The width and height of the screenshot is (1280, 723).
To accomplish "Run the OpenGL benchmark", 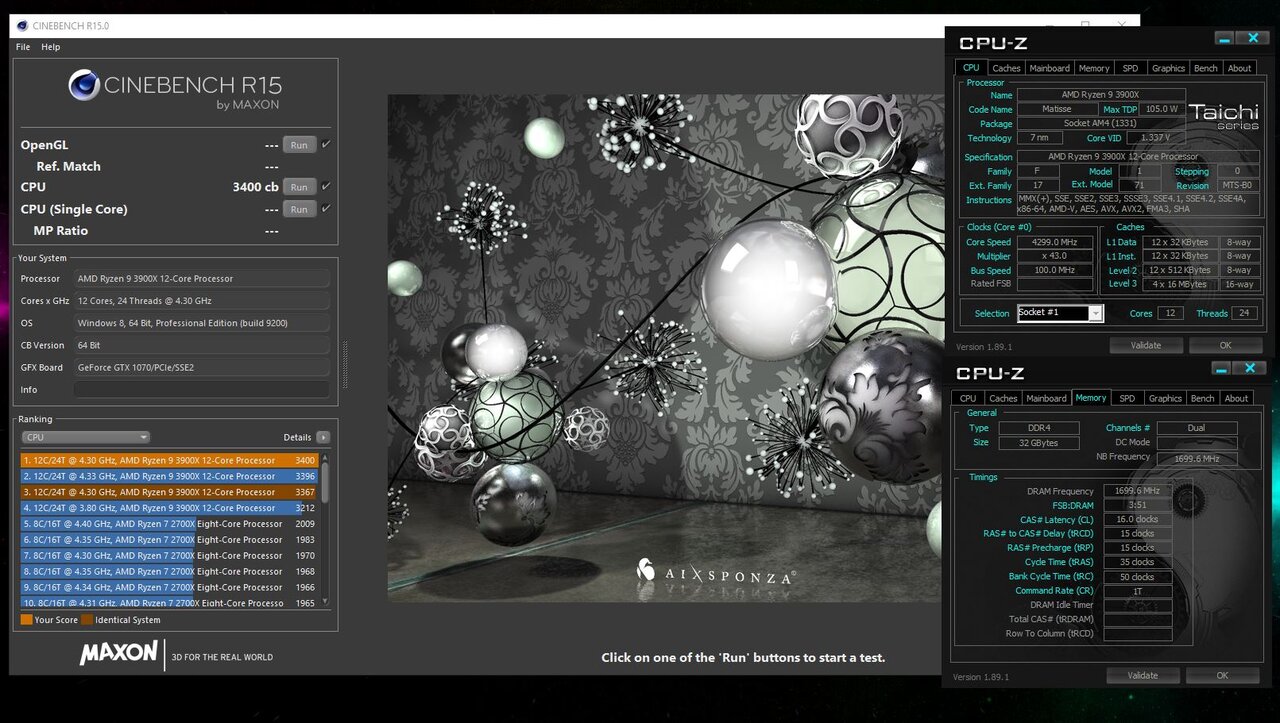I will (x=299, y=145).
